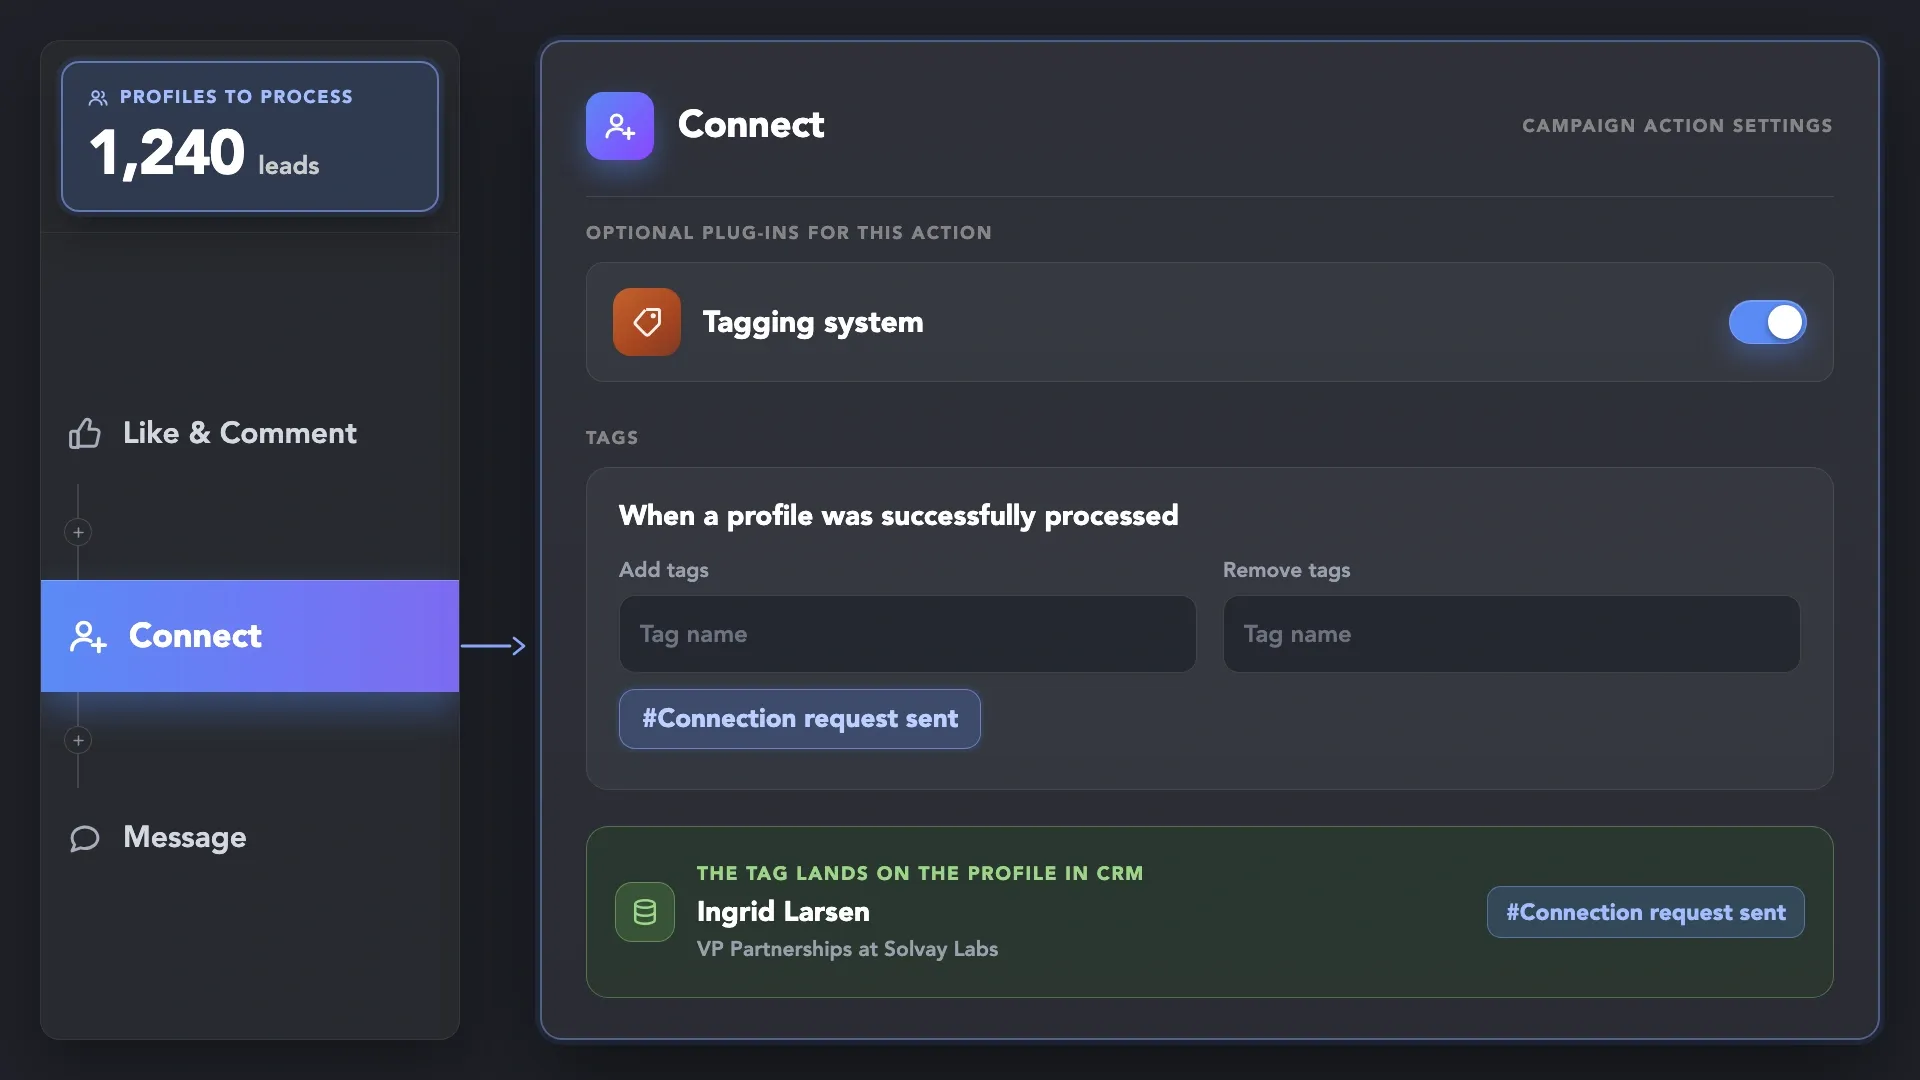Screen dimensions: 1920x1080
Task: Click the Add tags label
Action: click(663, 570)
